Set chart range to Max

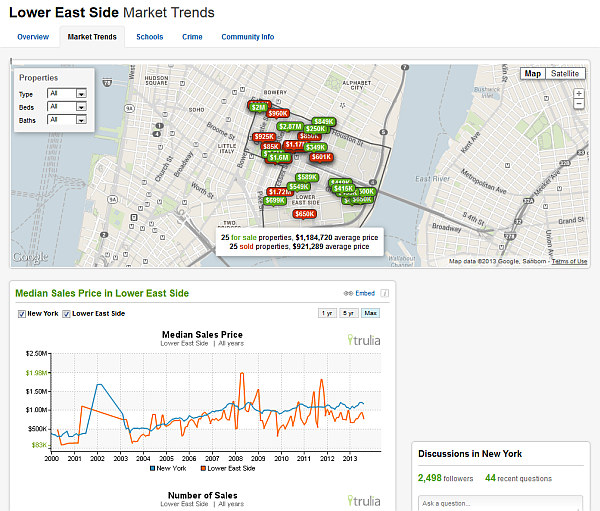pyautogui.click(x=370, y=313)
